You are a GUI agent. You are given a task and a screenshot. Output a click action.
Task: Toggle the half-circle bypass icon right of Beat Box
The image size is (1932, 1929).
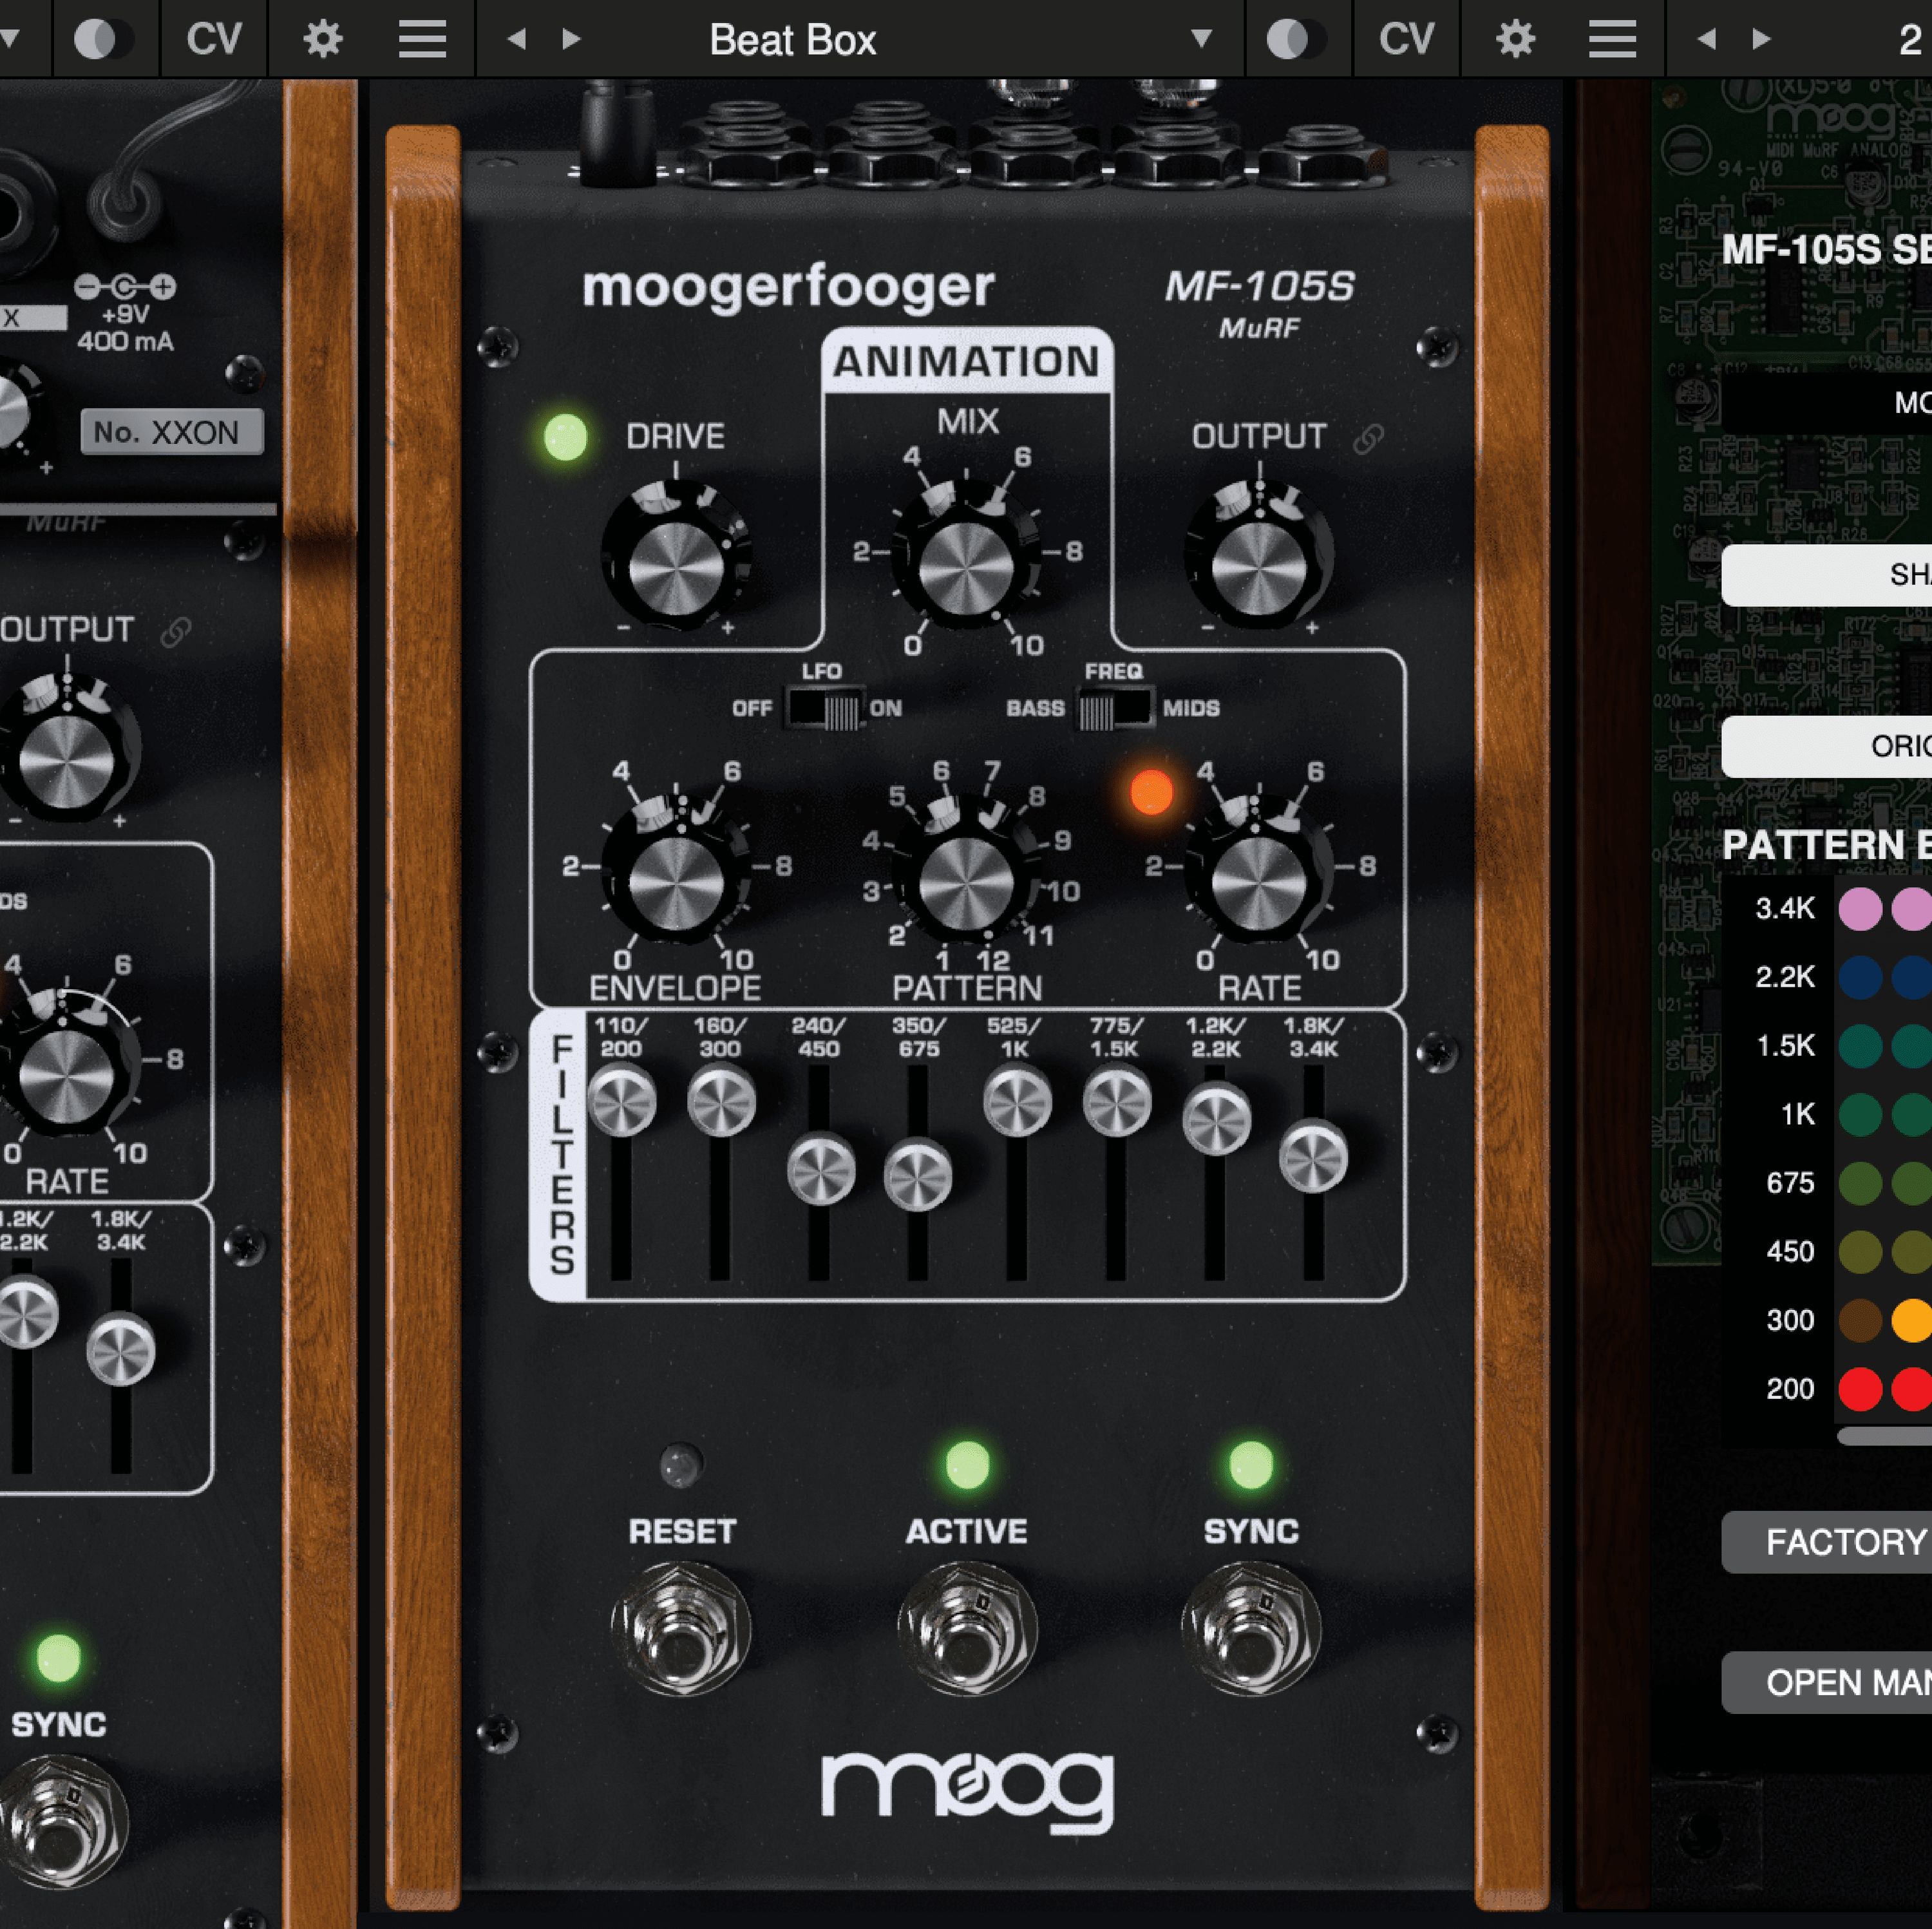coord(1296,40)
